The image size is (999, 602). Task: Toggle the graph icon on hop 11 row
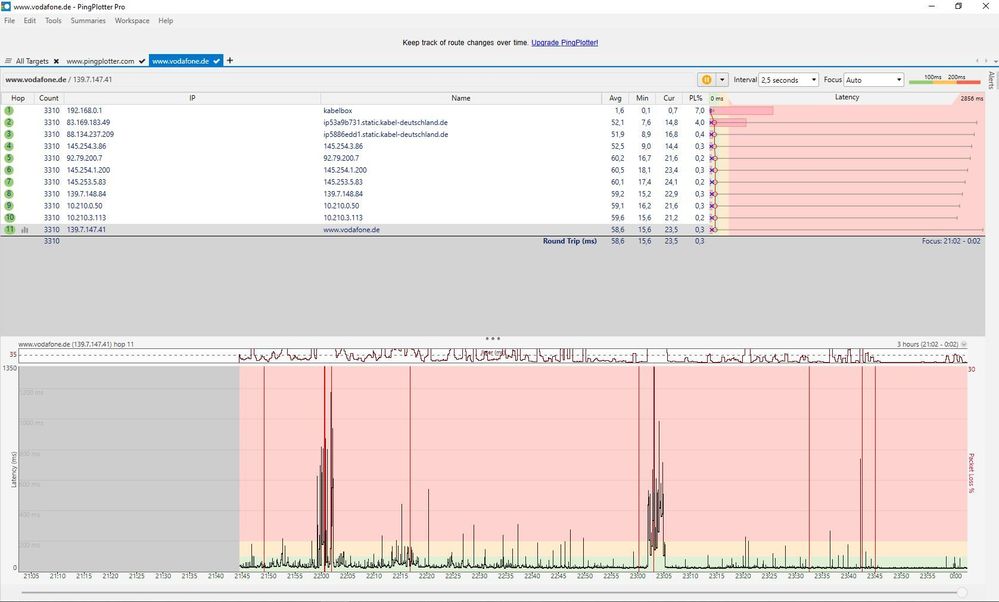coord(24,229)
